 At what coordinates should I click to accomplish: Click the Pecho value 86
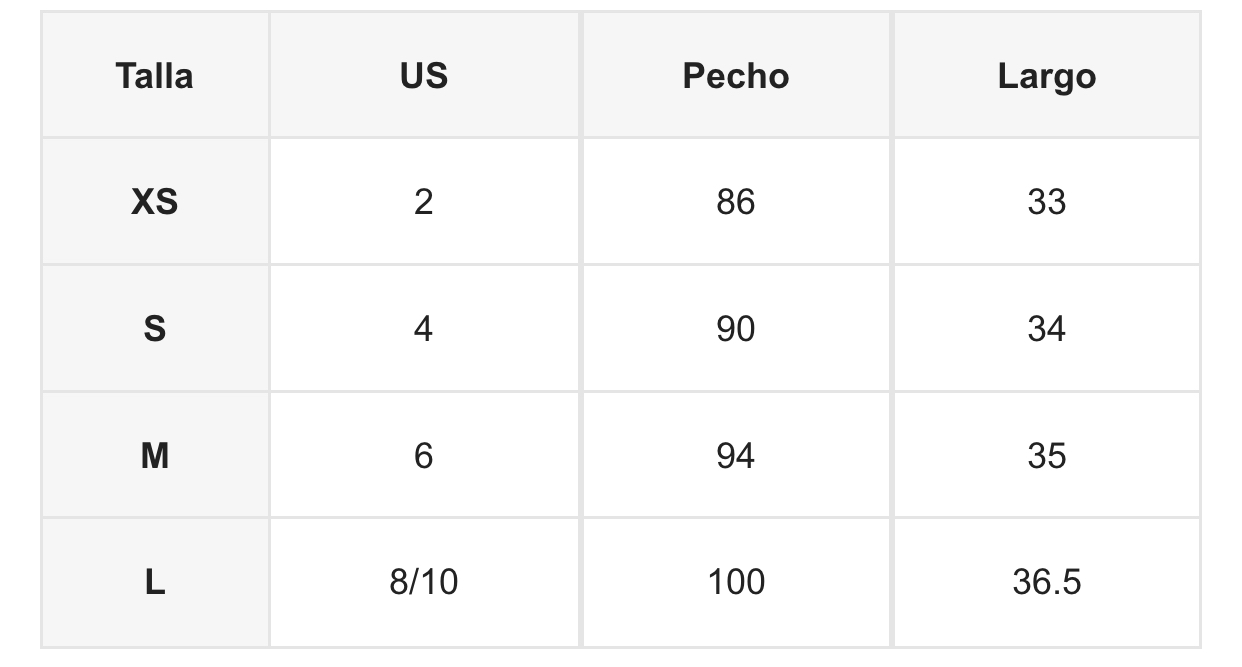click(x=736, y=202)
